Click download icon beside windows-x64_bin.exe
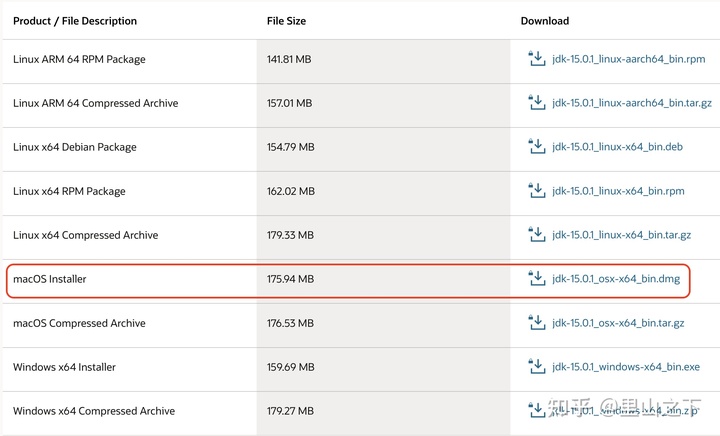 536,367
